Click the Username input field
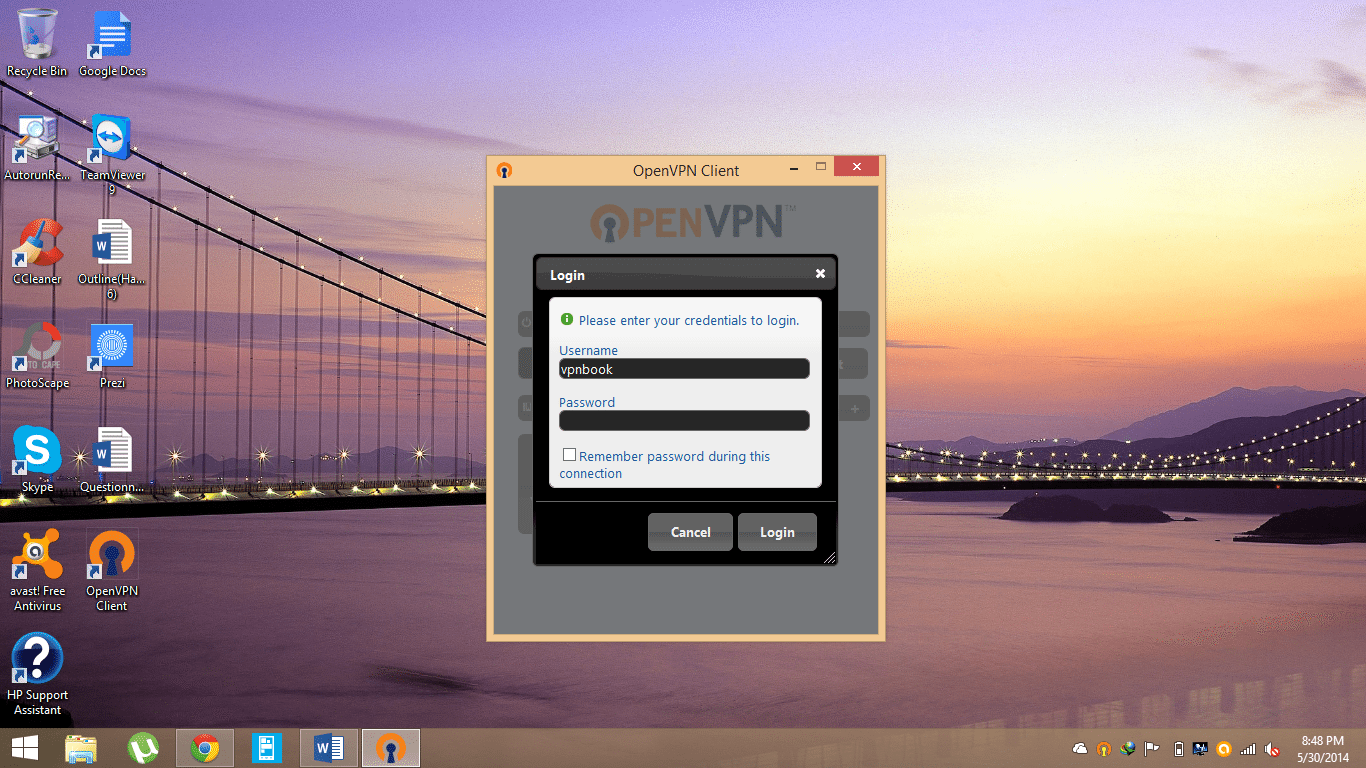Image resolution: width=1366 pixels, height=768 pixels. (684, 369)
